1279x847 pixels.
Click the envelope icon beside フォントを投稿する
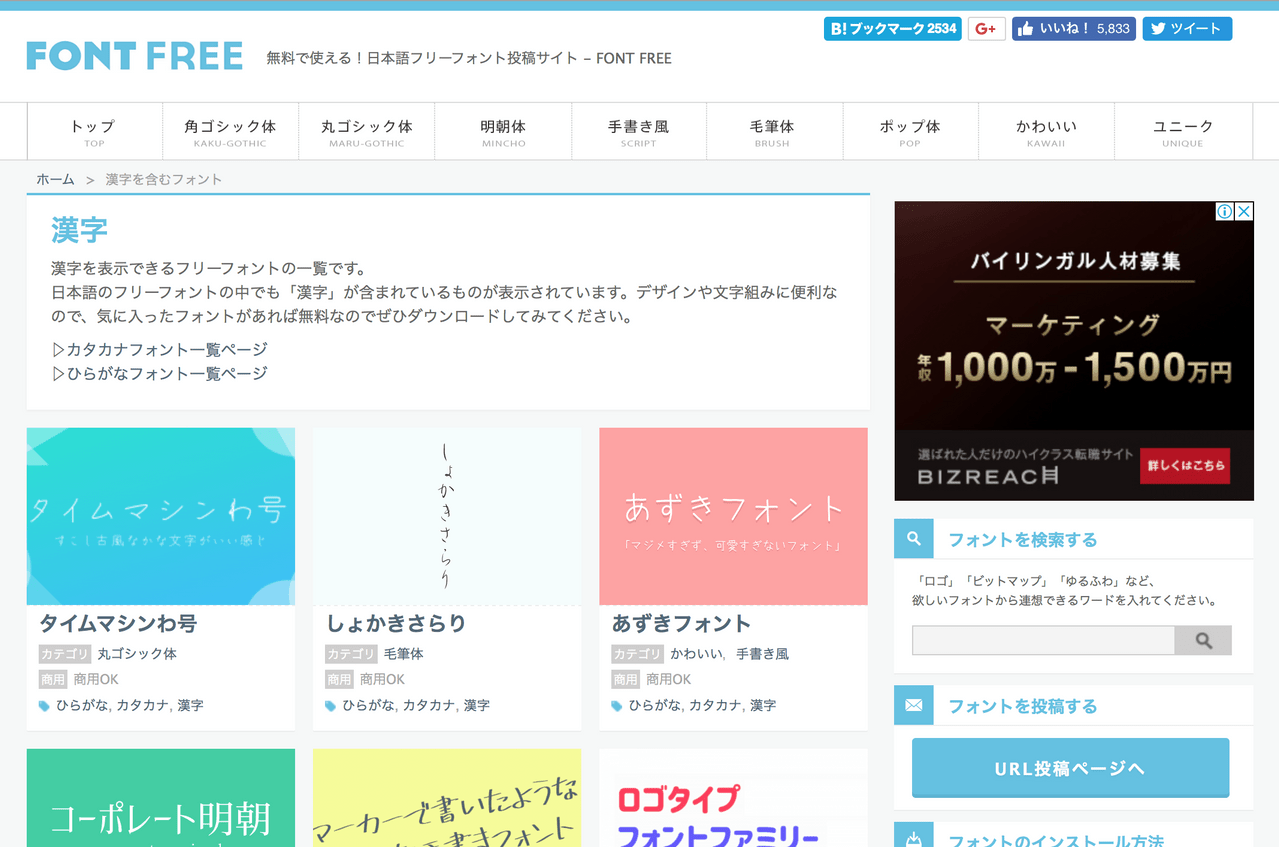click(914, 706)
